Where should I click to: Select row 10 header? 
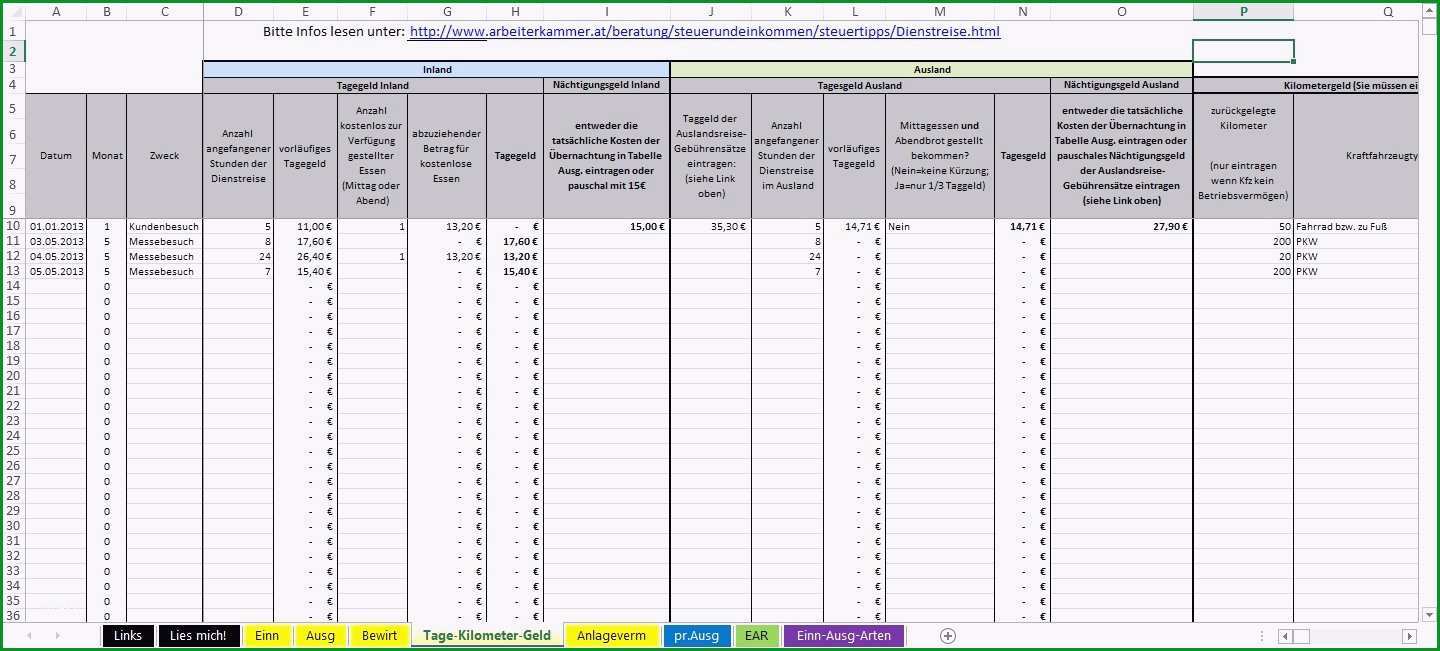(x=13, y=226)
